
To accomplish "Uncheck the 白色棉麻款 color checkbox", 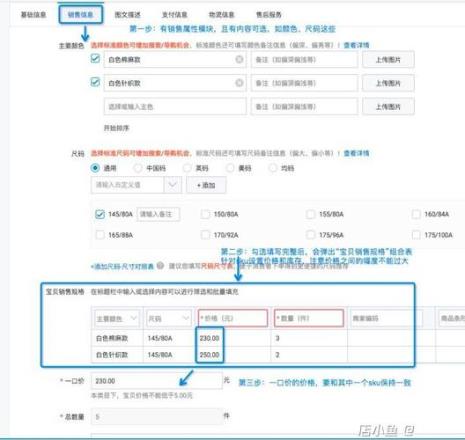I will point(95,59).
